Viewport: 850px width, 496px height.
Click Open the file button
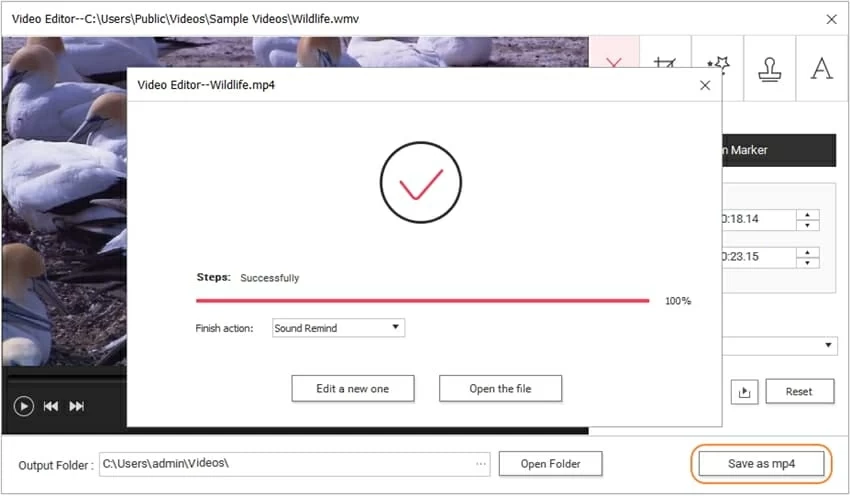(500, 389)
